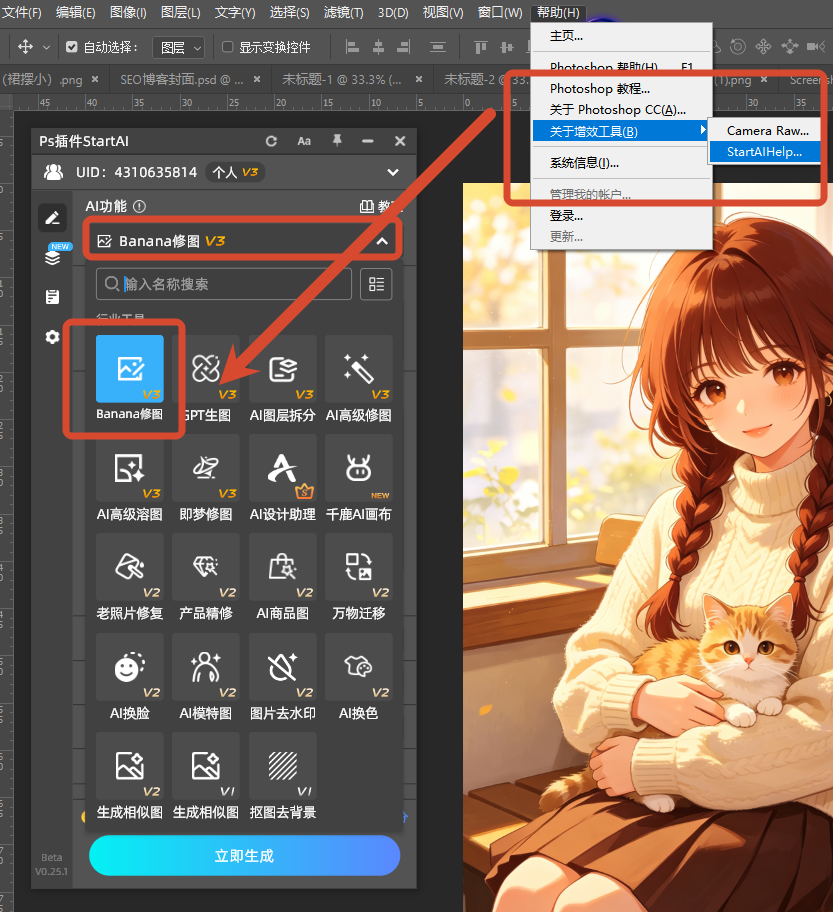Open StartAI settings gear
This screenshot has height=912, width=833.
click(x=52, y=337)
